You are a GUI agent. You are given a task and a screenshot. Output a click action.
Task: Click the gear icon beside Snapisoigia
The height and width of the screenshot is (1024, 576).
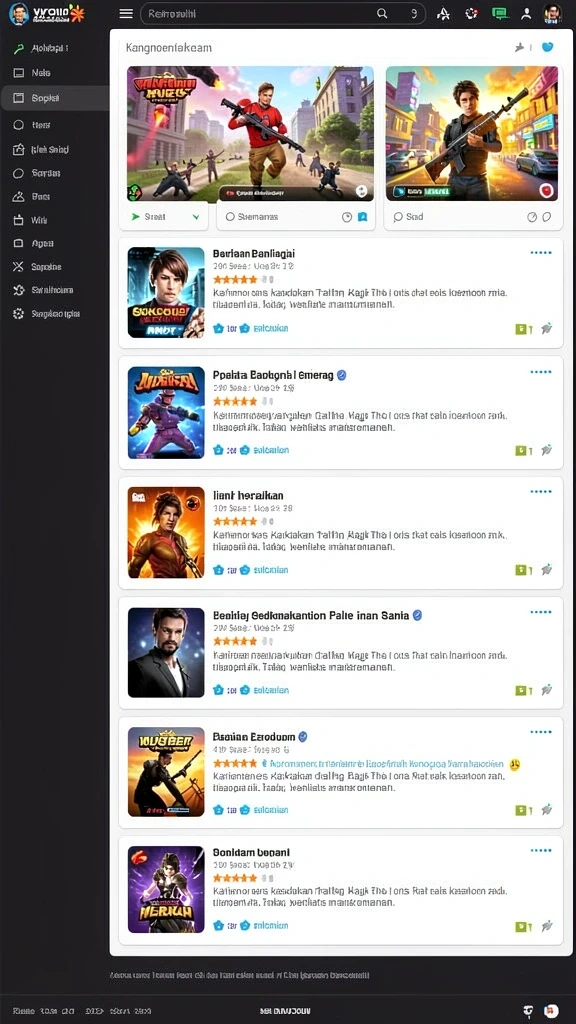point(18,313)
